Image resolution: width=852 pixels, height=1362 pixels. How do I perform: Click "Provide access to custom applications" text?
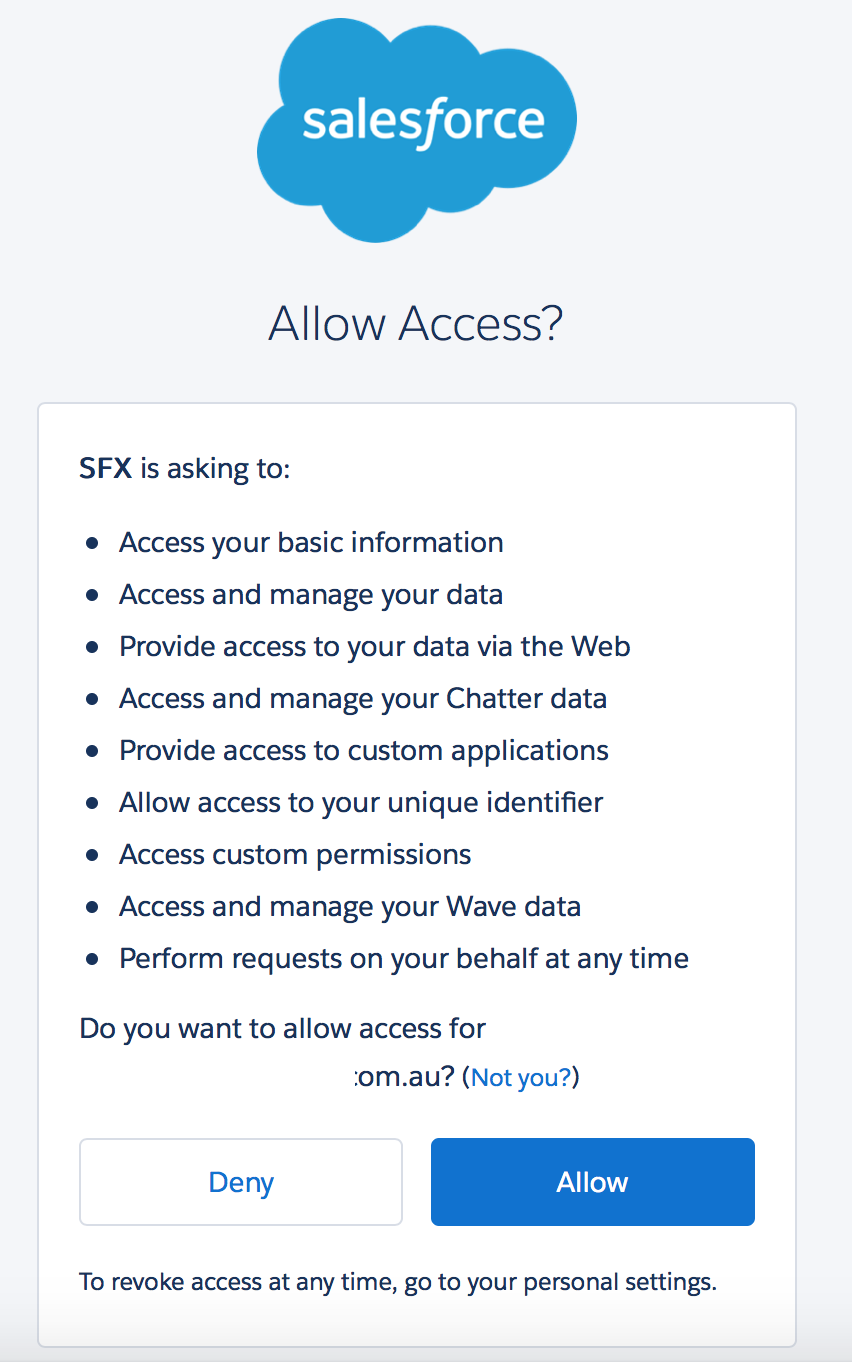pos(364,750)
